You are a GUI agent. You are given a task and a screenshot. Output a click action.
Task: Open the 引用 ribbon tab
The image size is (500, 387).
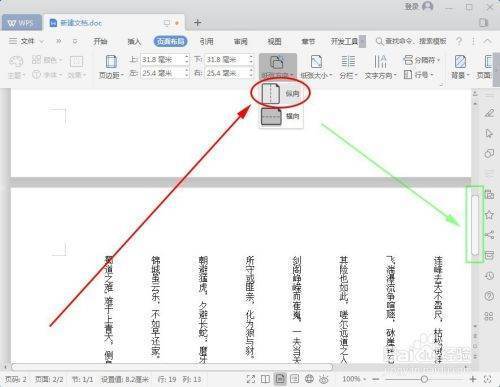[x=207, y=41]
